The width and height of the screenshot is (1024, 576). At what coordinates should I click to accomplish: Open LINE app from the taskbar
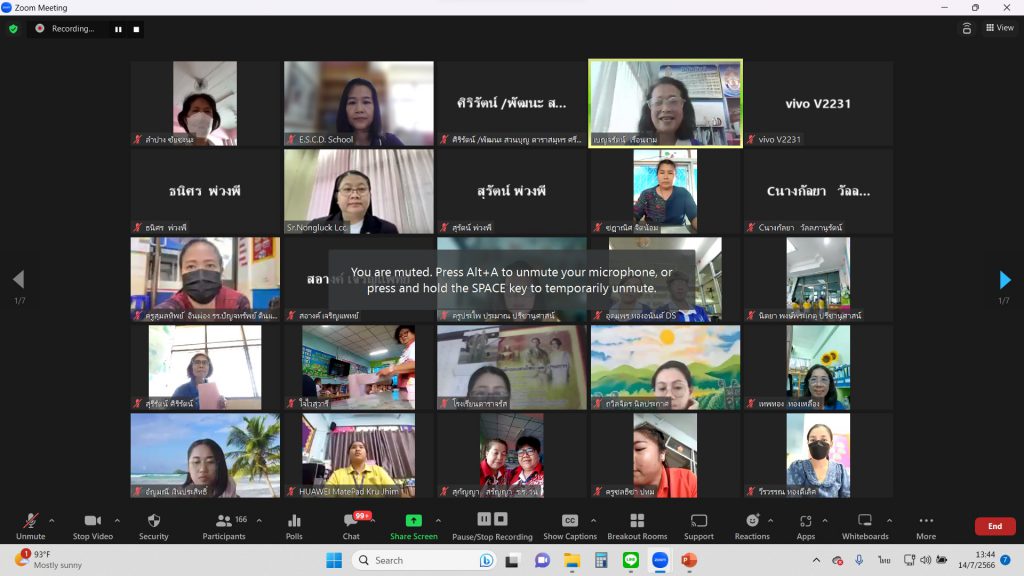coord(630,560)
